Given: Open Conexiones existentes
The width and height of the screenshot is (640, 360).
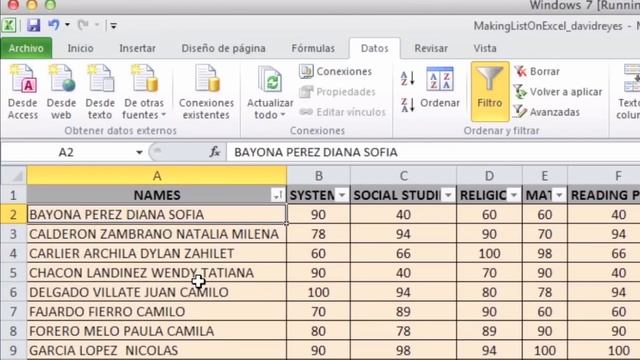Looking at the screenshot, I should tap(206, 92).
